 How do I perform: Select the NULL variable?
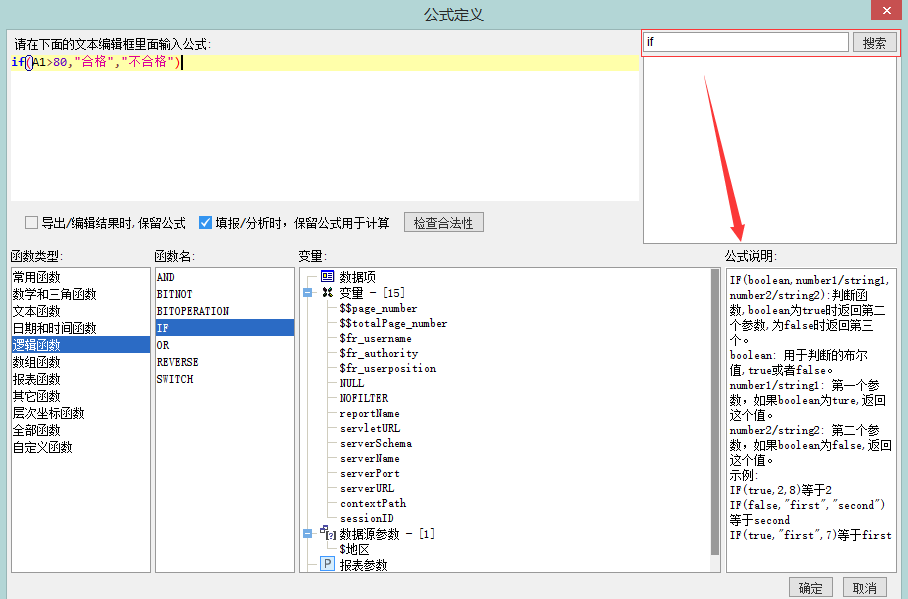352,383
